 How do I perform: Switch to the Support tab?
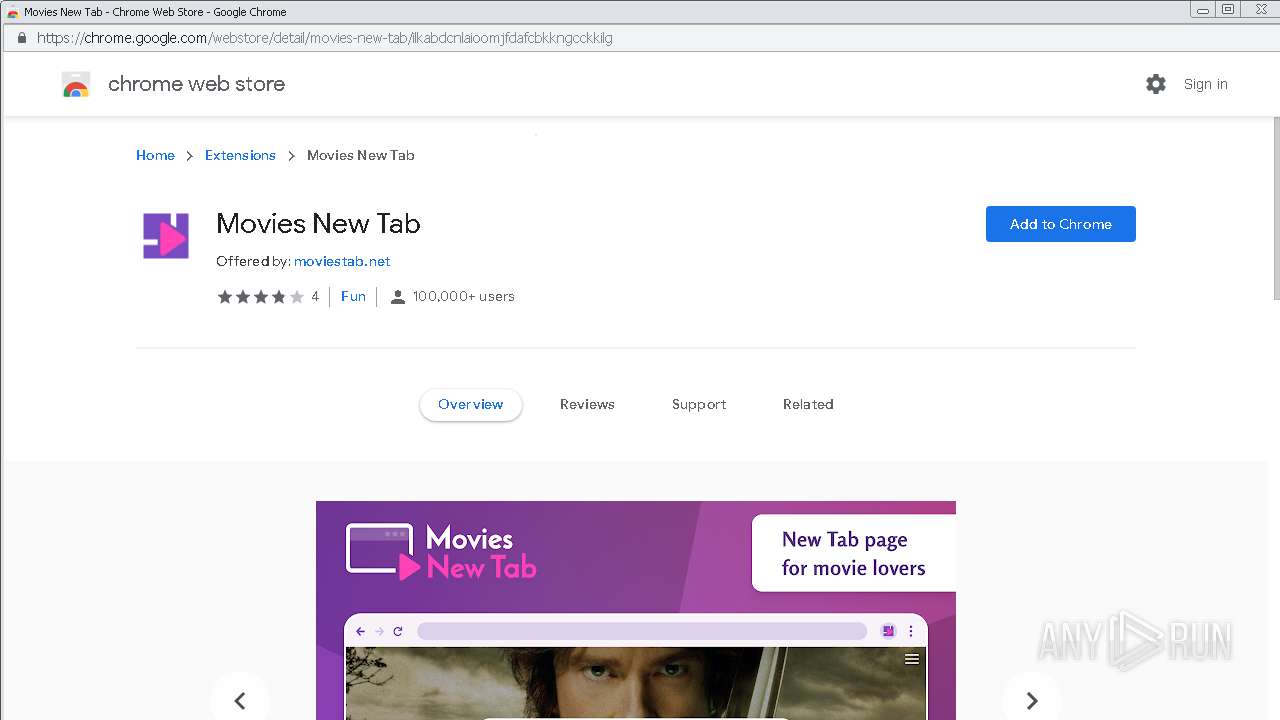[699, 404]
